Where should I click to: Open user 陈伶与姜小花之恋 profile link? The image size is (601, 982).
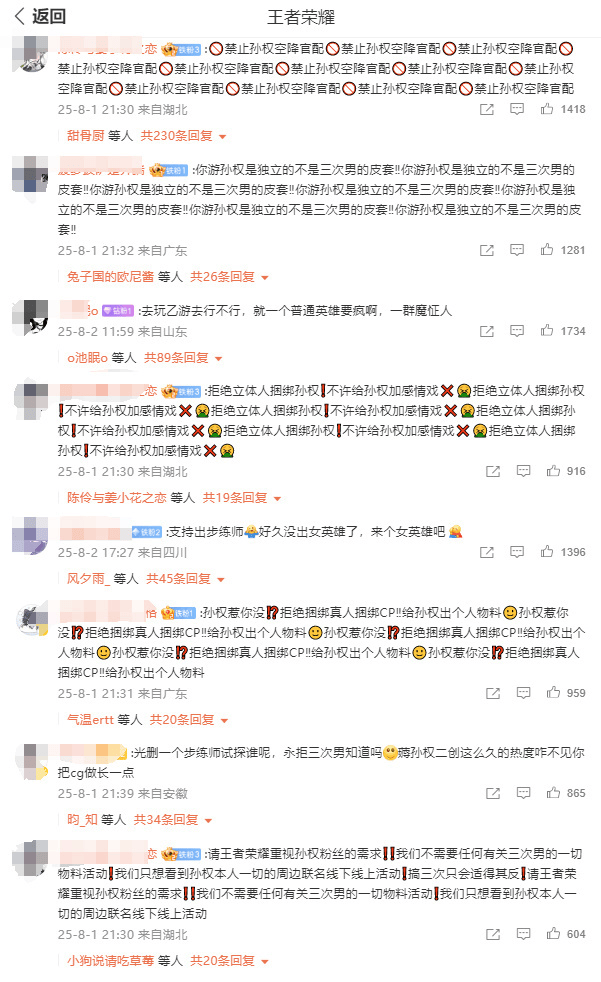pos(116,498)
